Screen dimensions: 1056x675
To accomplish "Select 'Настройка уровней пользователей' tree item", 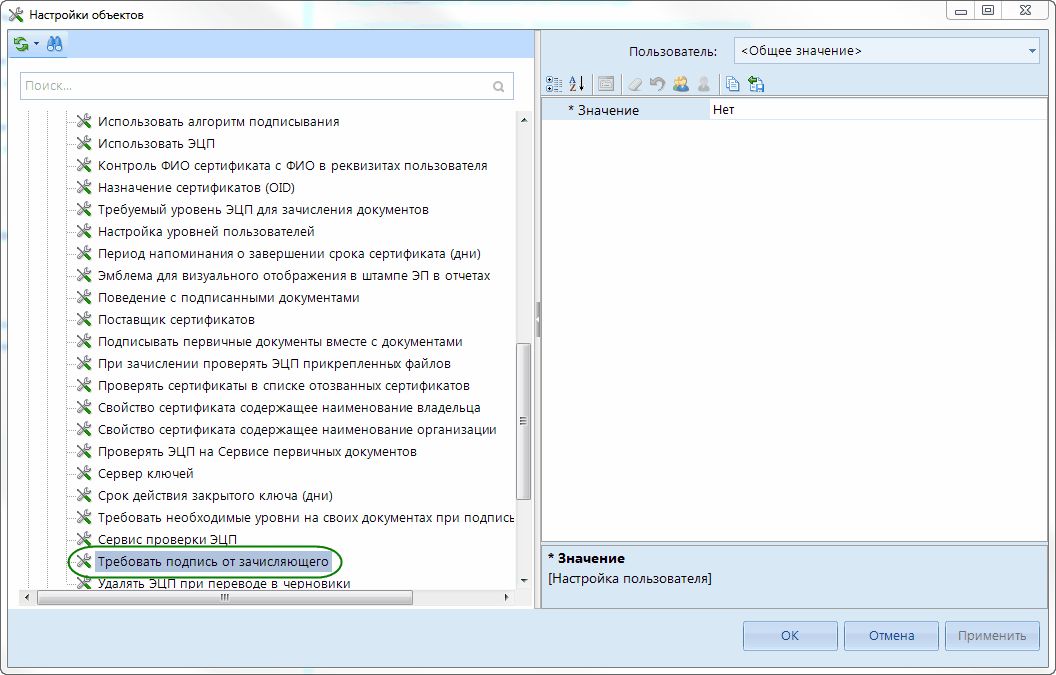I will pyautogui.click(x=205, y=232).
